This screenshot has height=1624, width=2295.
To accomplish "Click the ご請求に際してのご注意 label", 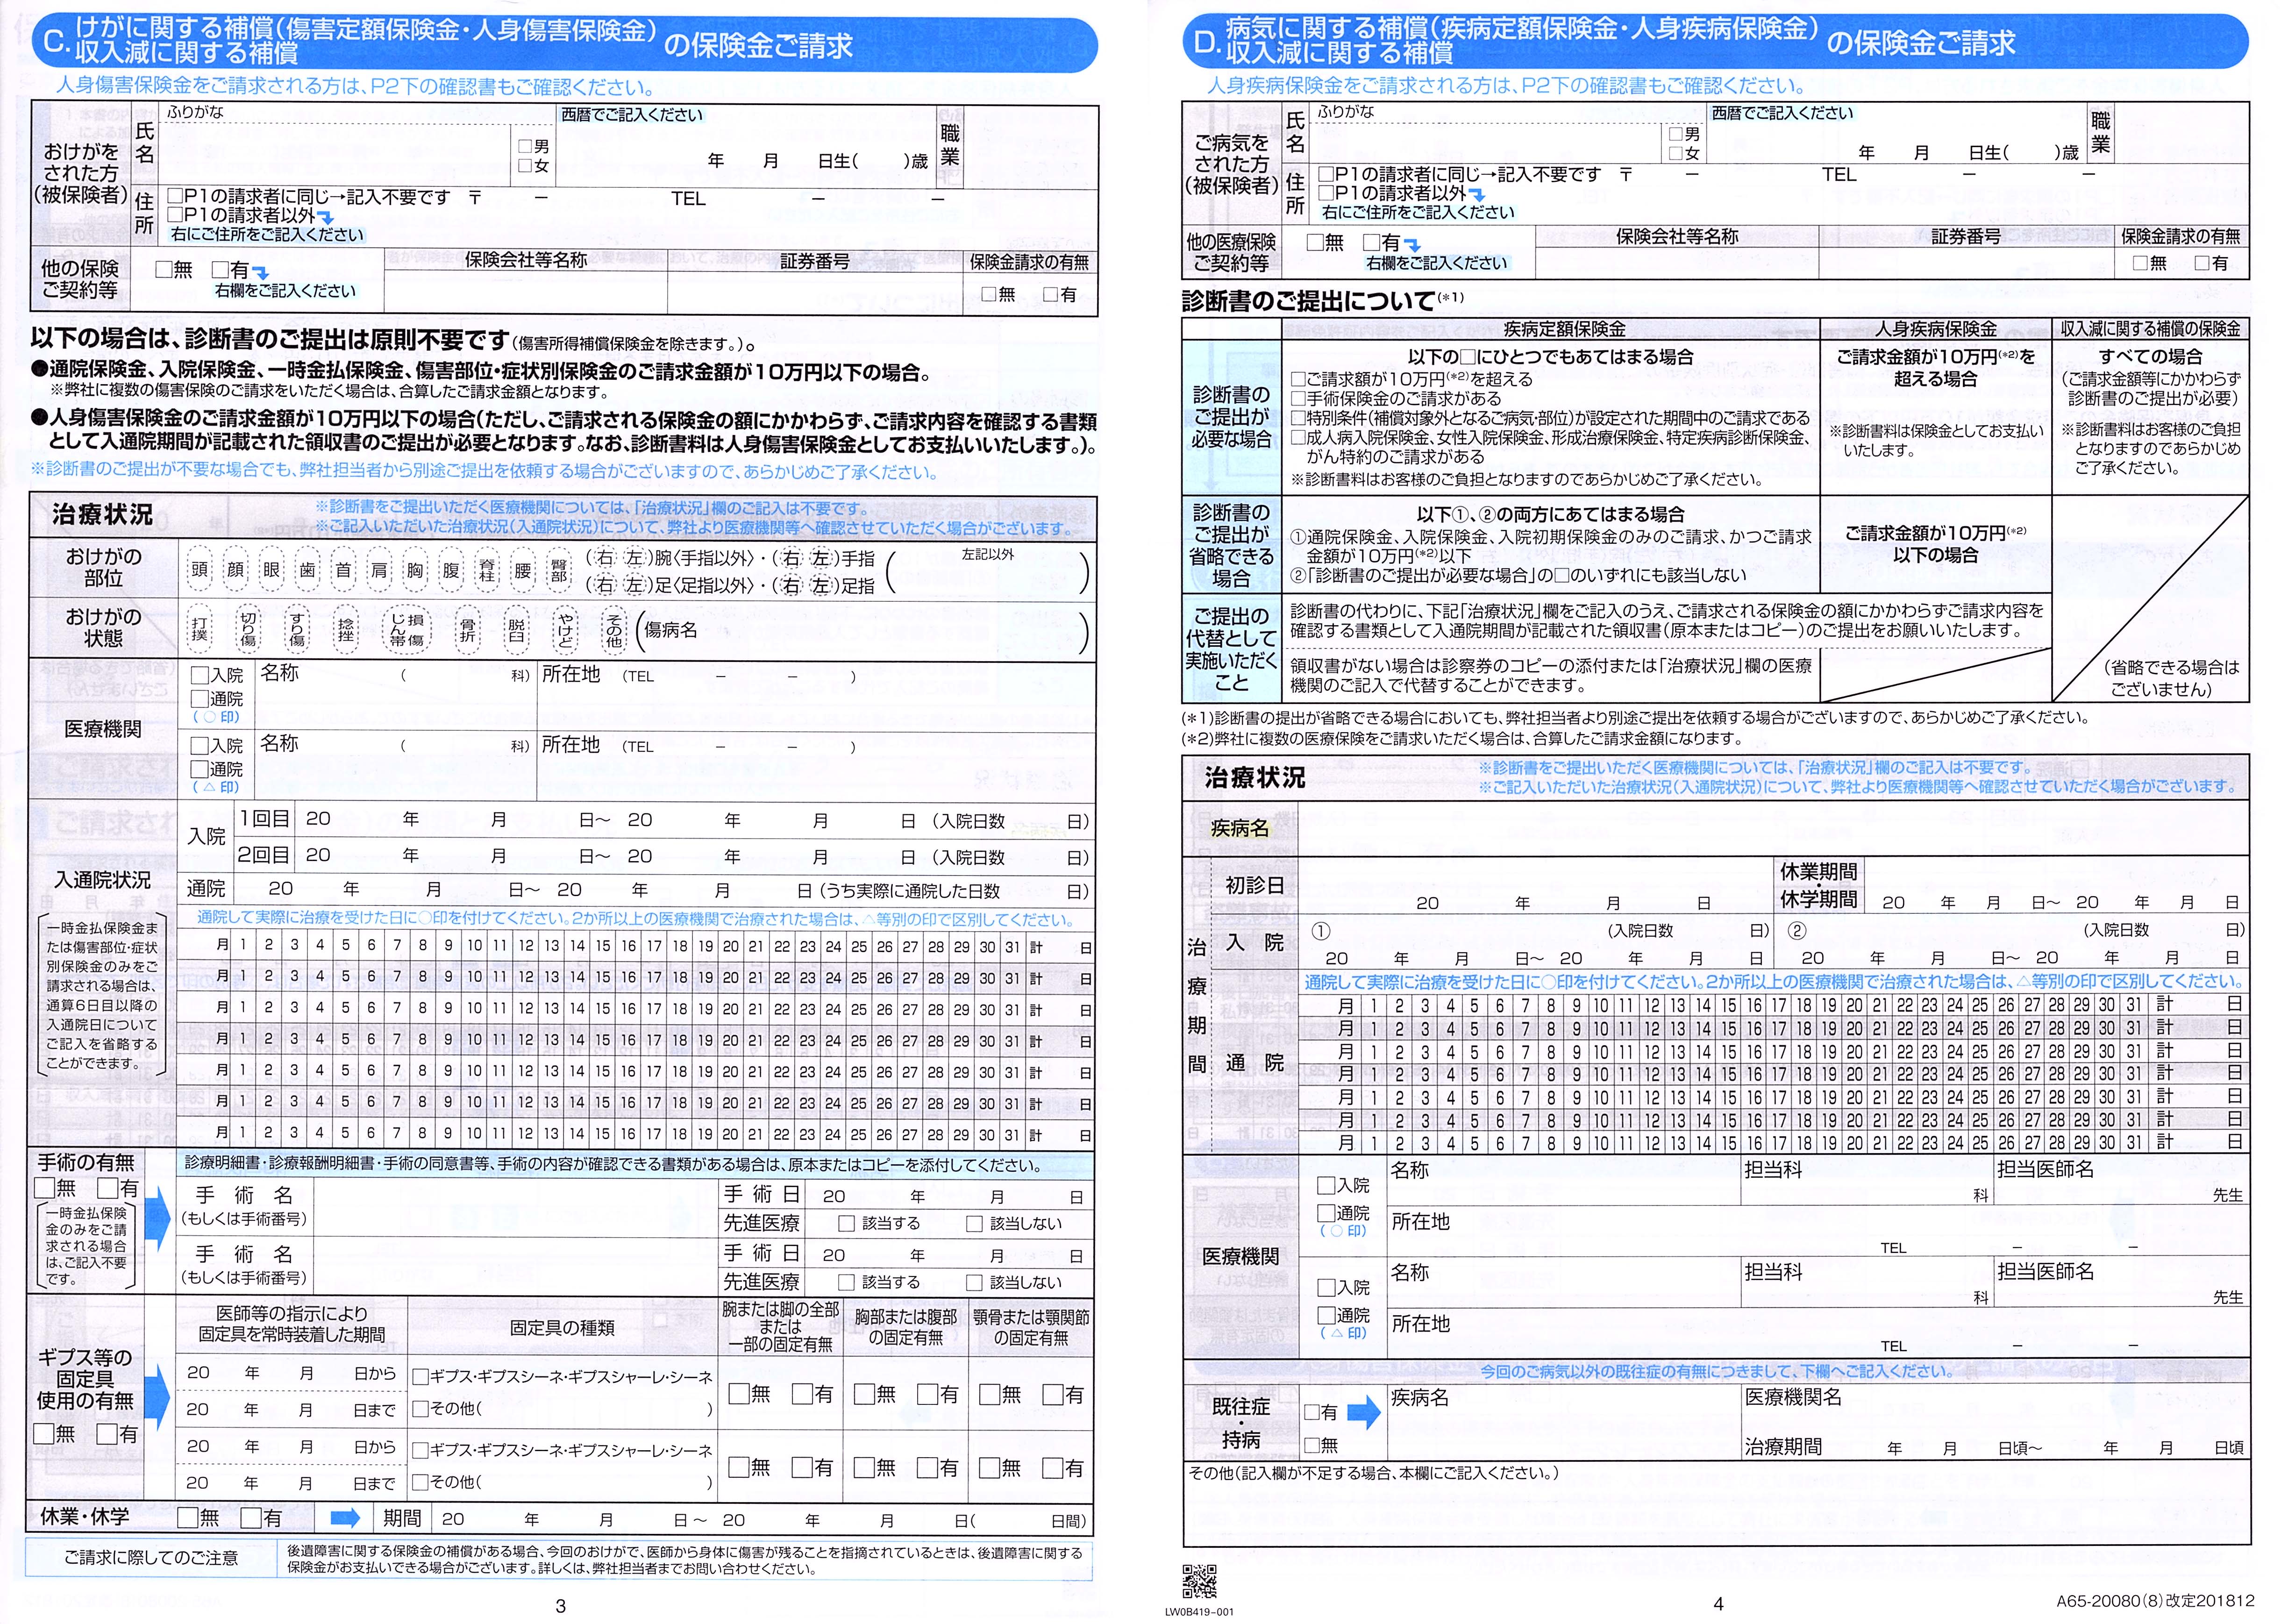I will pos(151,1557).
